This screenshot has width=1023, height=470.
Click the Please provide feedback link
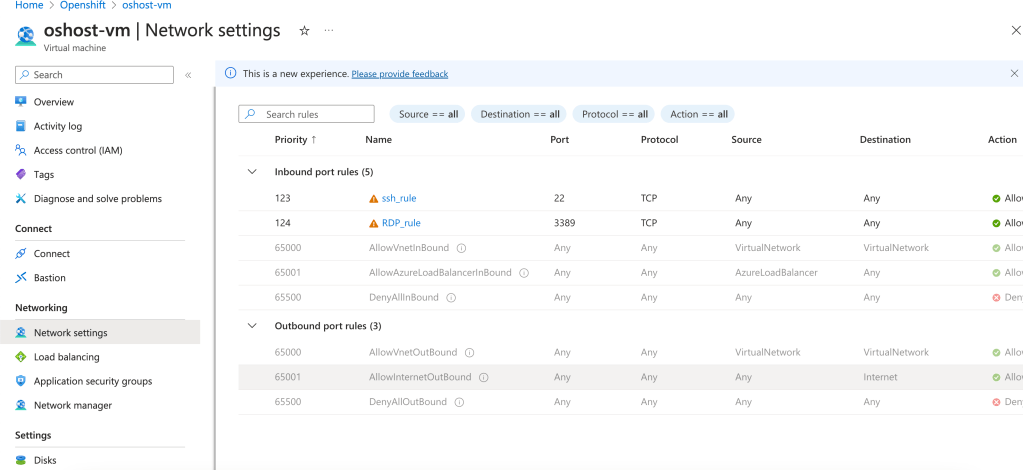pos(400,74)
